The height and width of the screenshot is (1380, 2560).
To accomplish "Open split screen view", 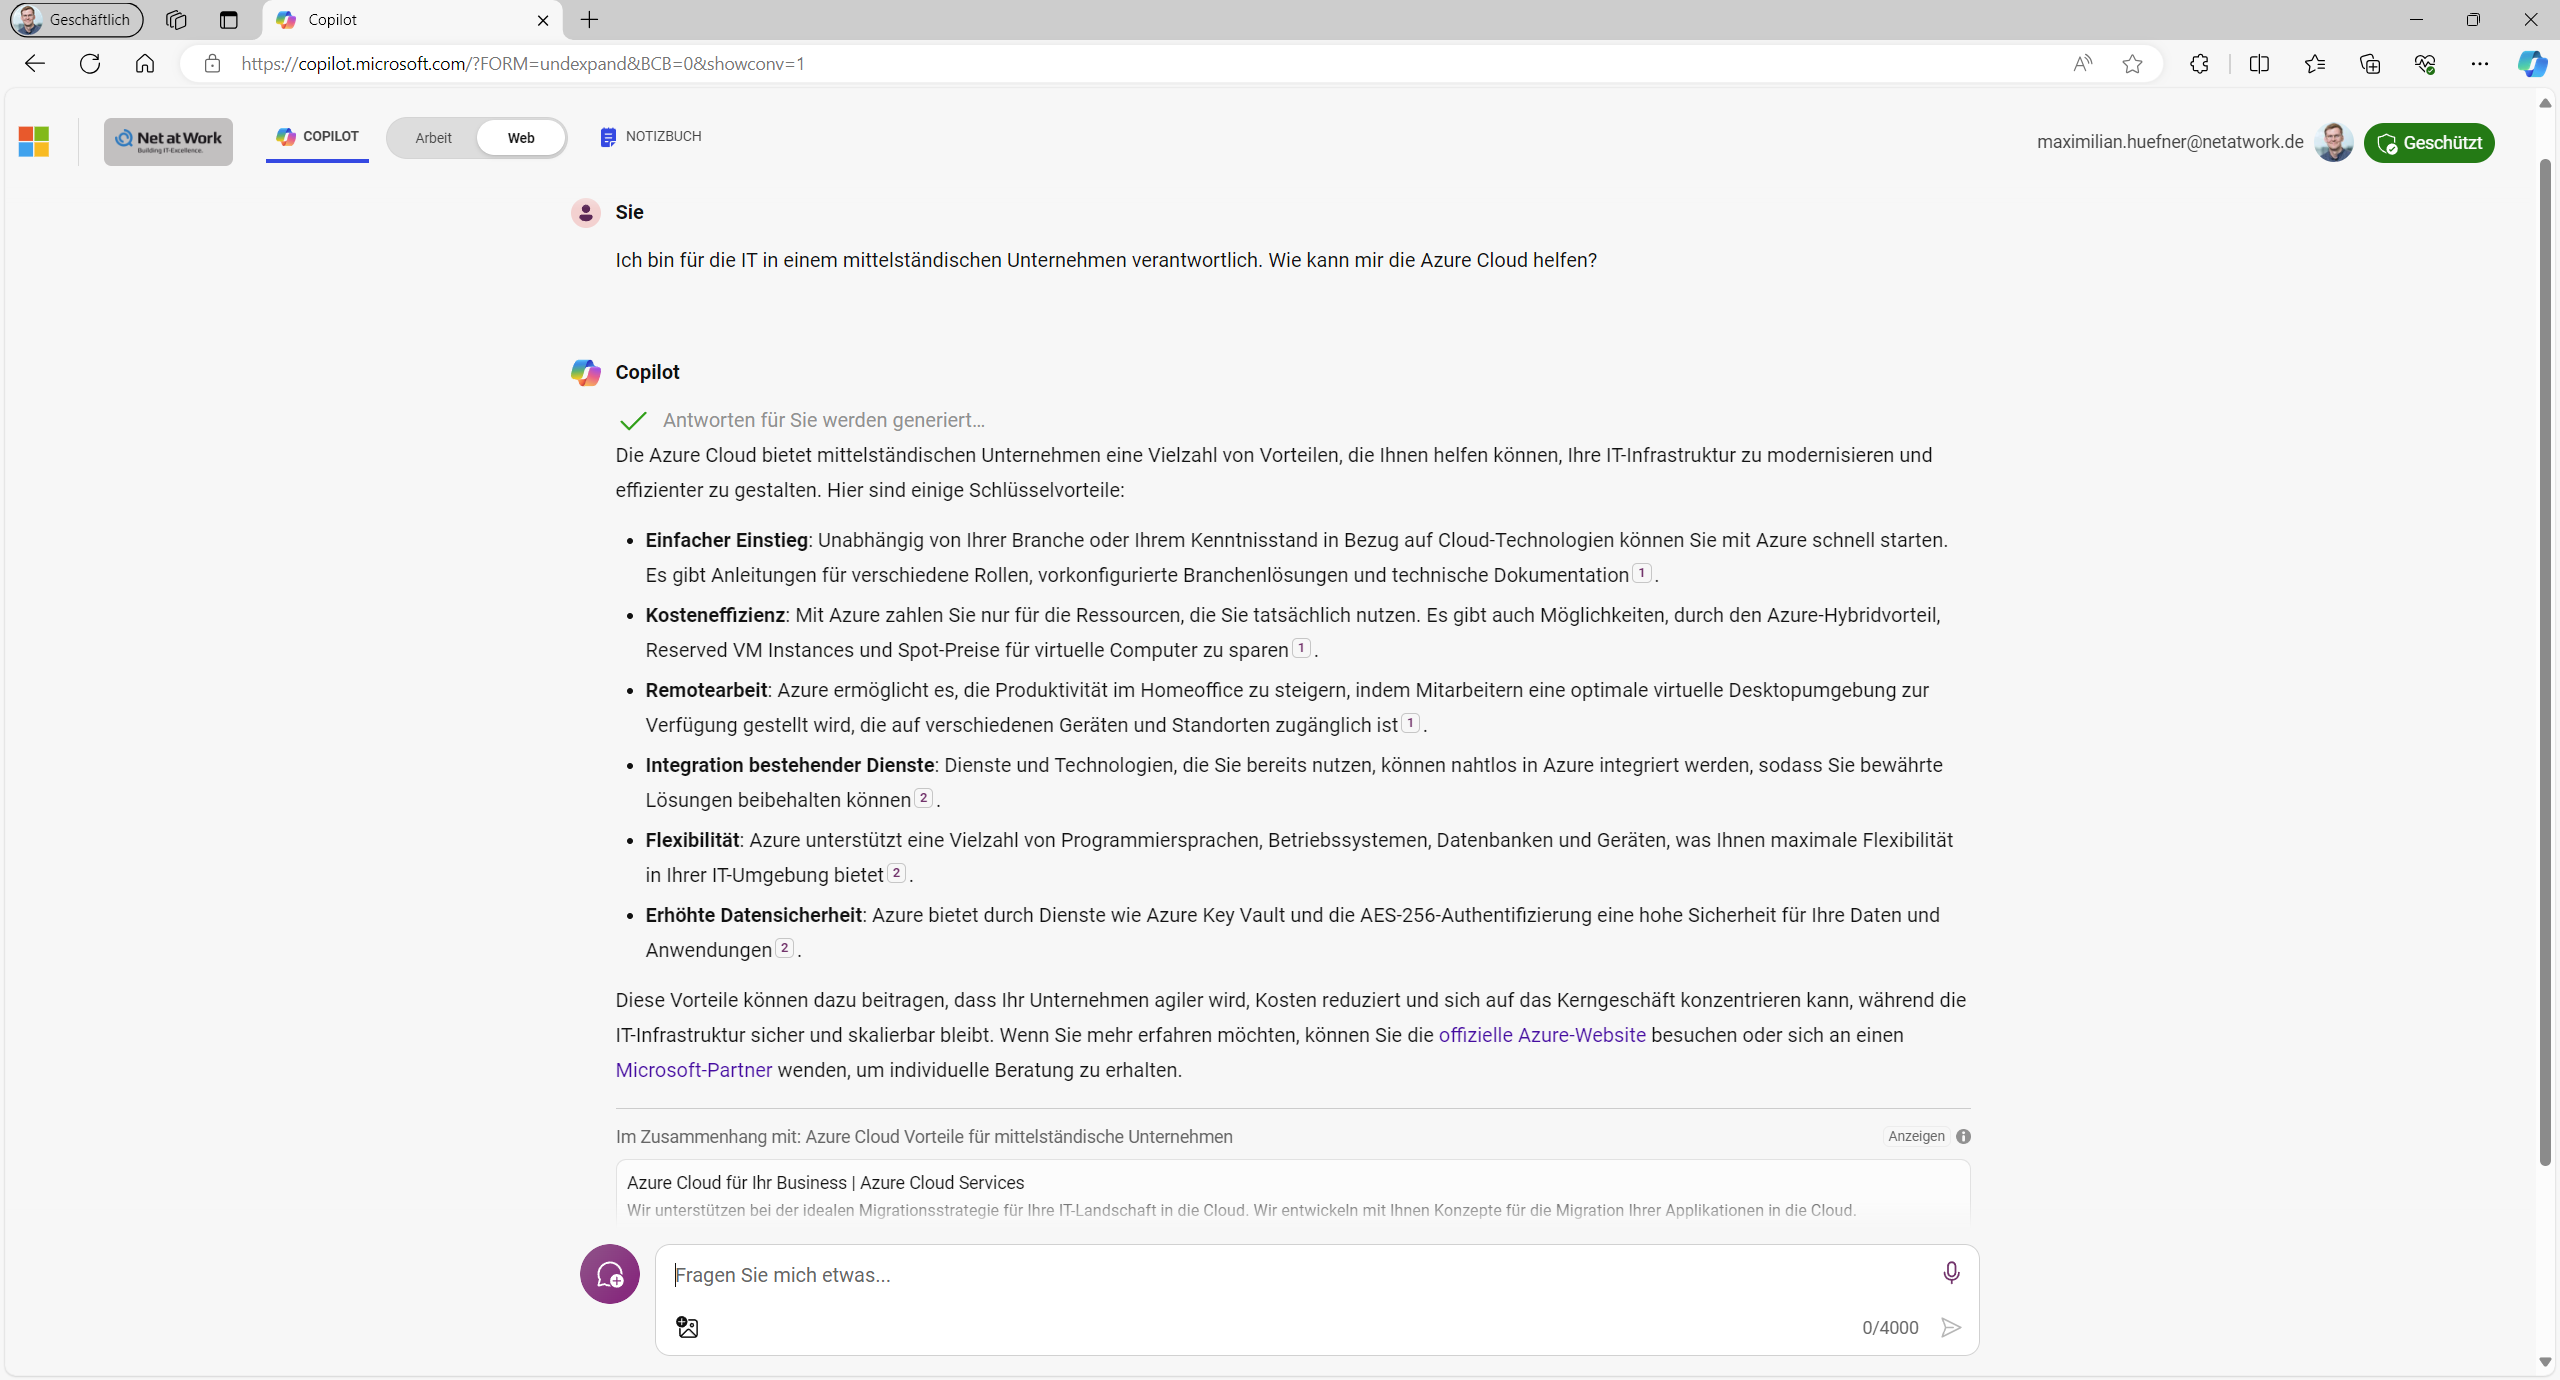I will (2259, 64).
